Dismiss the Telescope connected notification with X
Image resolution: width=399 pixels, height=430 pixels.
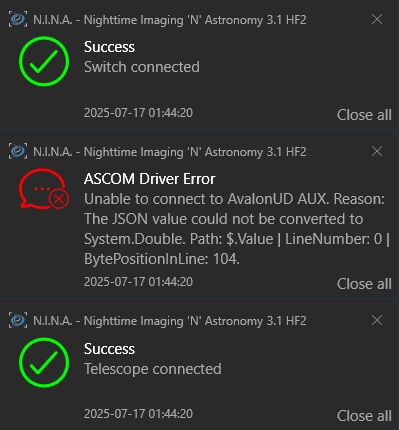(377, 320)
